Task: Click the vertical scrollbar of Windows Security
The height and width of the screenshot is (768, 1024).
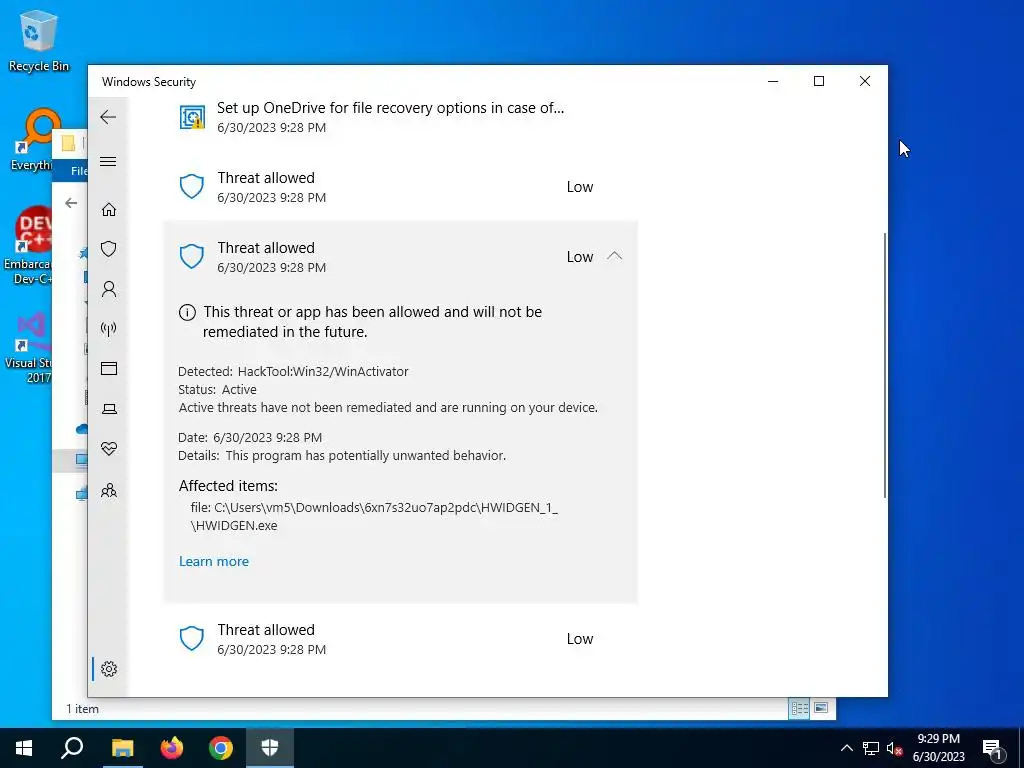Action: coord(884,364)
